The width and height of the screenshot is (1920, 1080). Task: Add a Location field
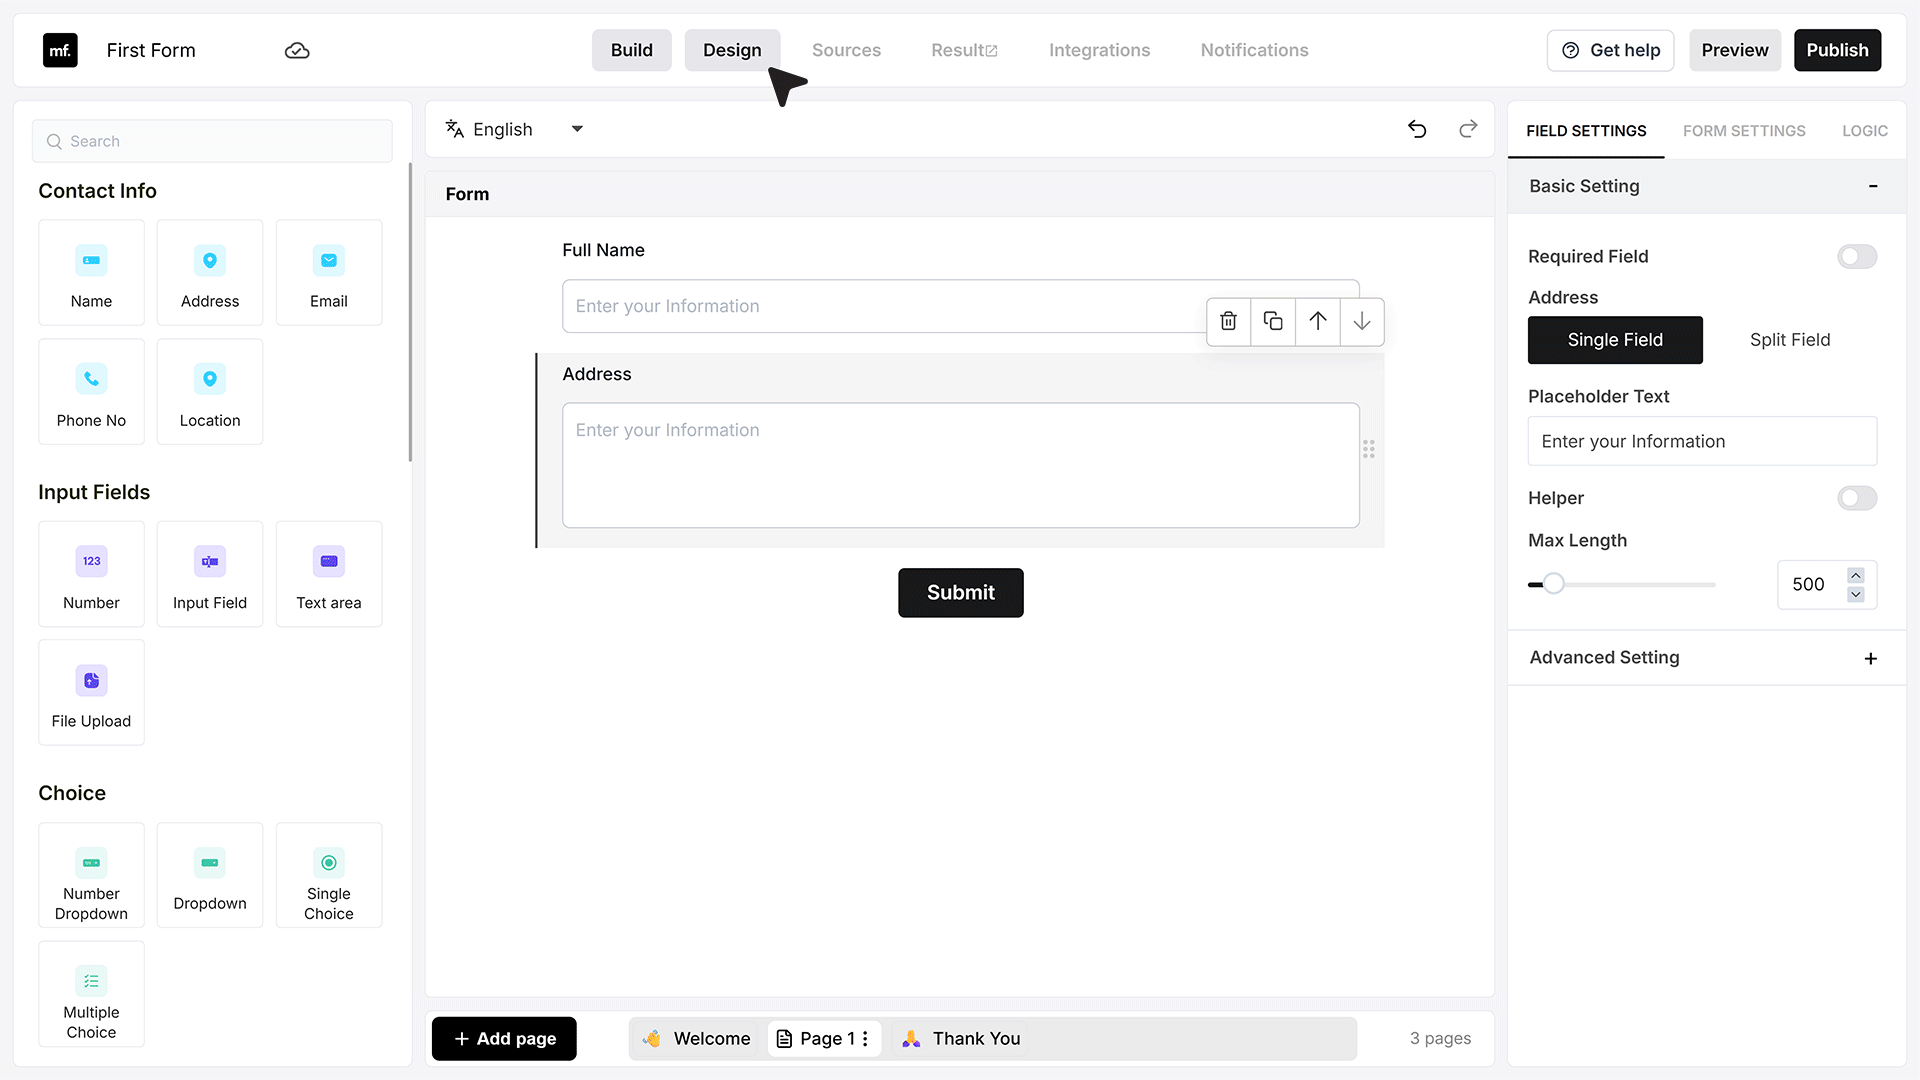(210, 392)
